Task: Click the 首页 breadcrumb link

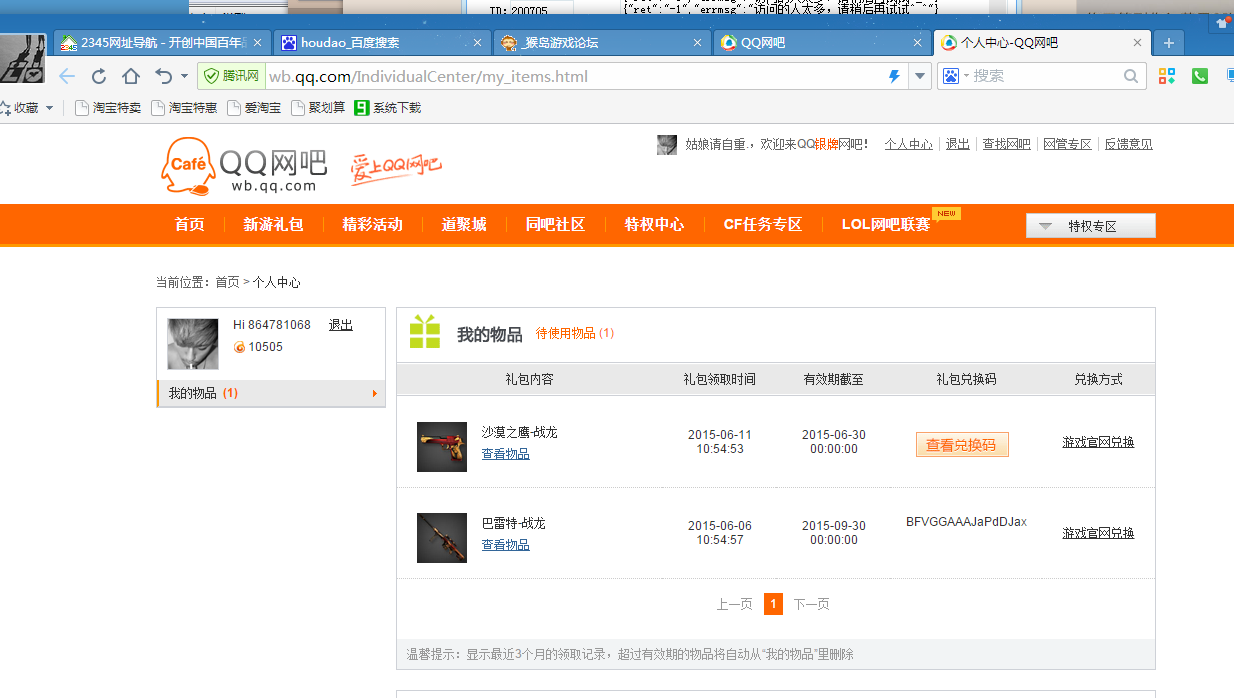Action: (x=227, y=283)
